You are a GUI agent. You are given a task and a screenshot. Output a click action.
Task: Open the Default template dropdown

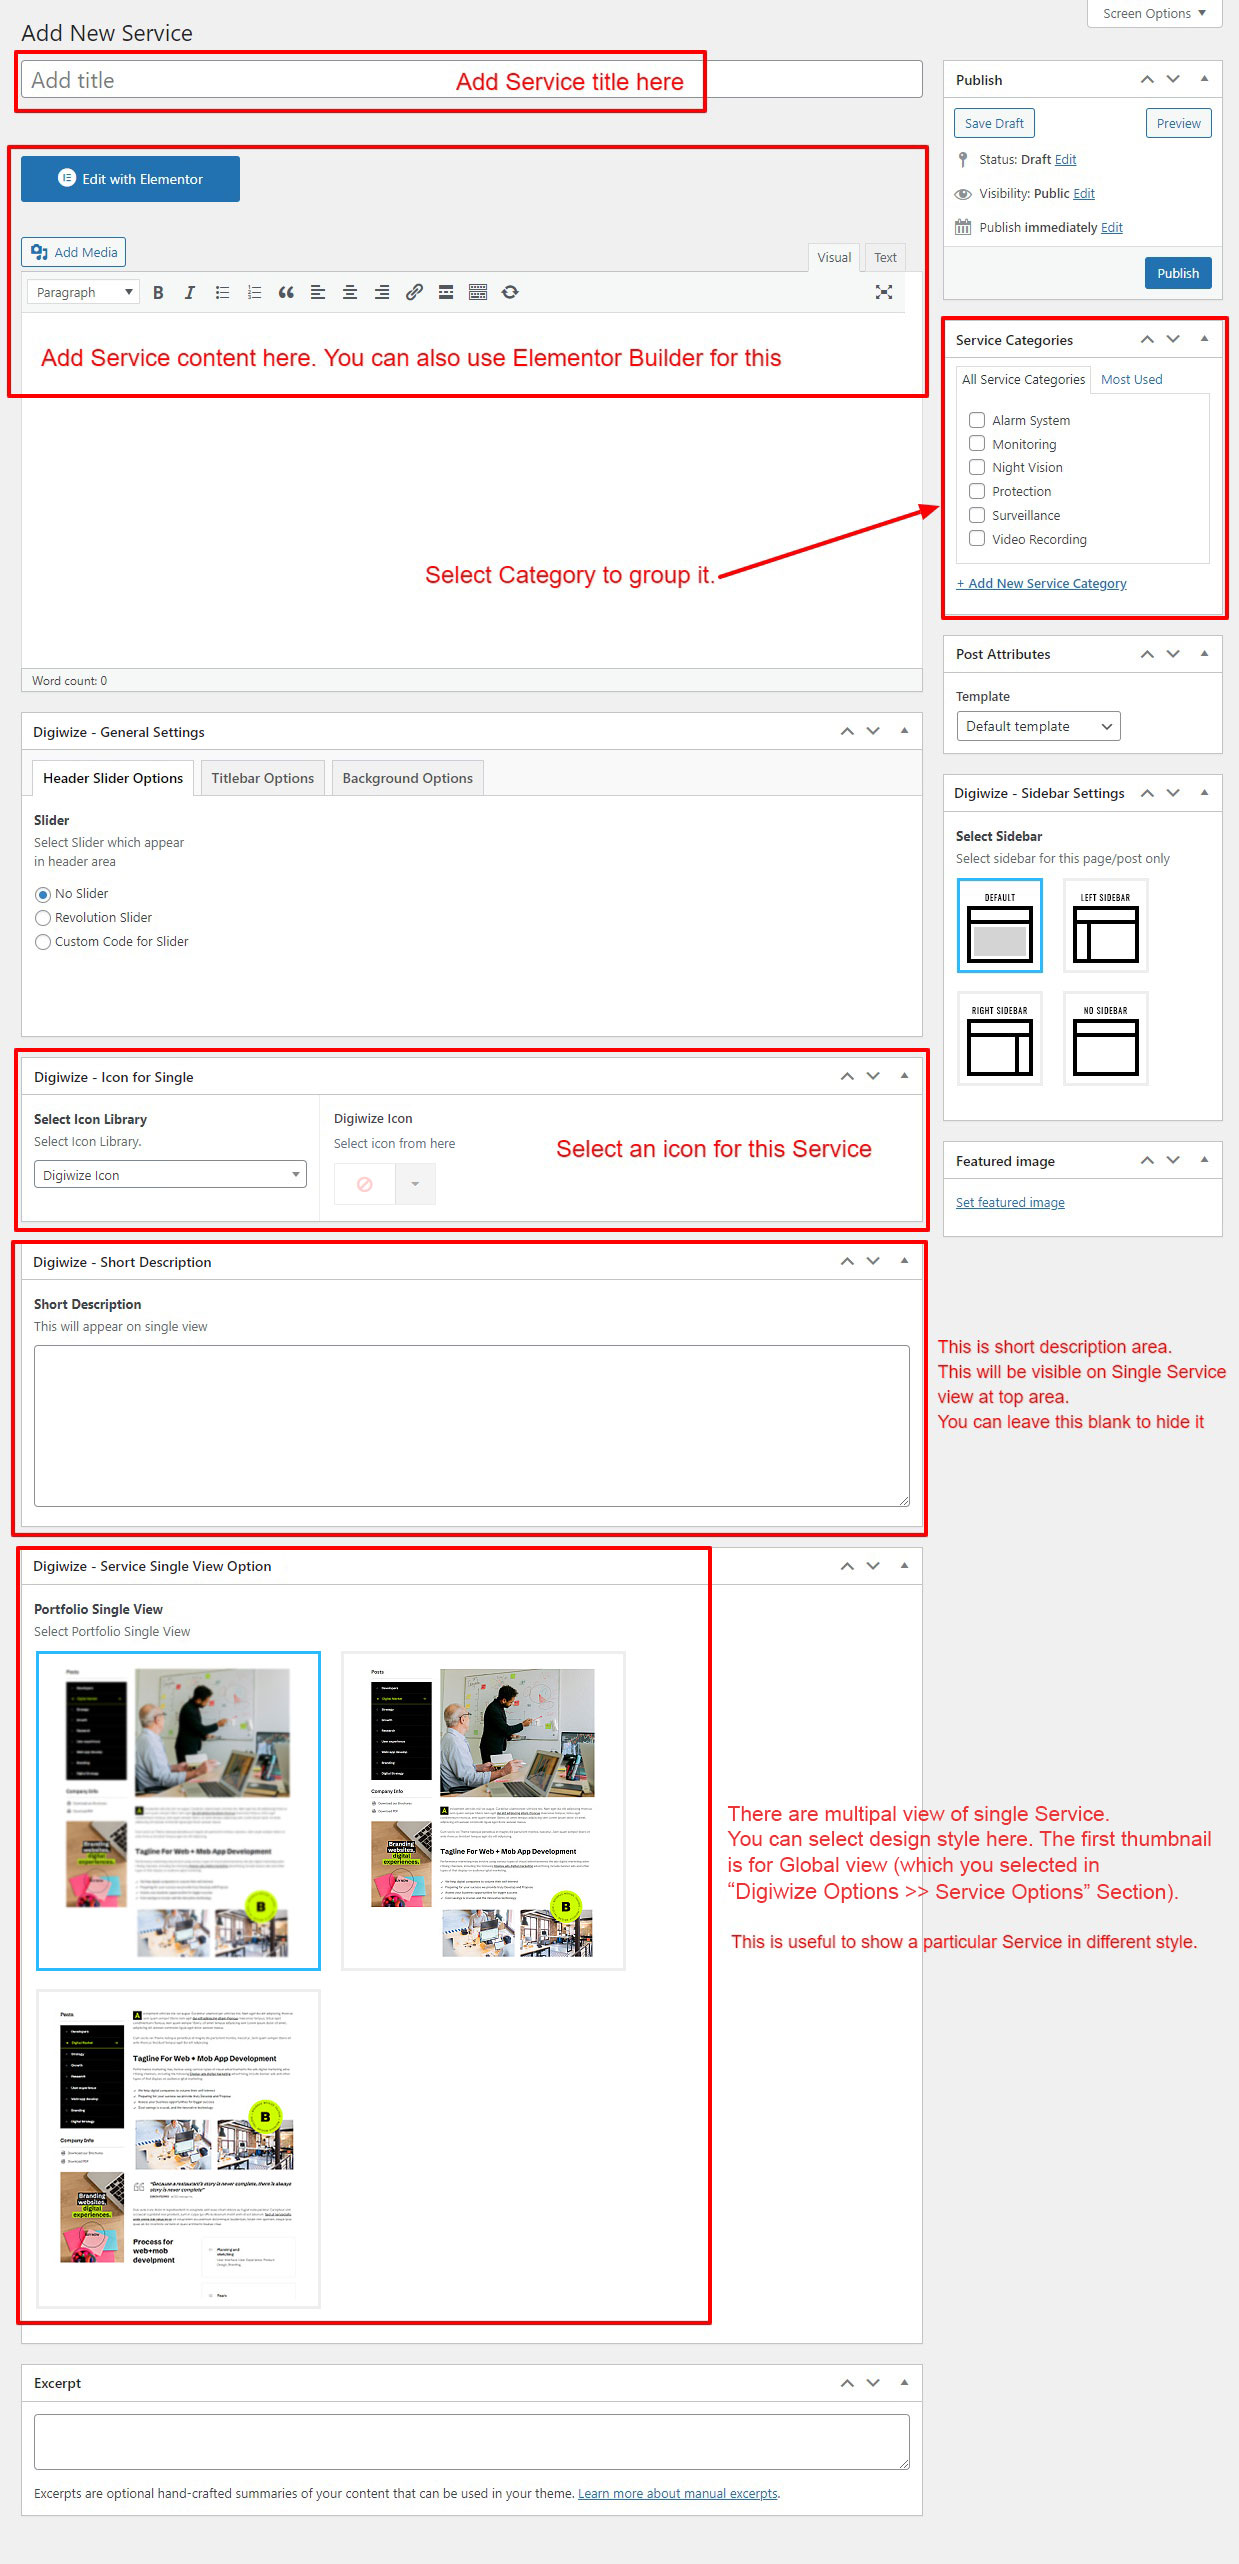1037,726
